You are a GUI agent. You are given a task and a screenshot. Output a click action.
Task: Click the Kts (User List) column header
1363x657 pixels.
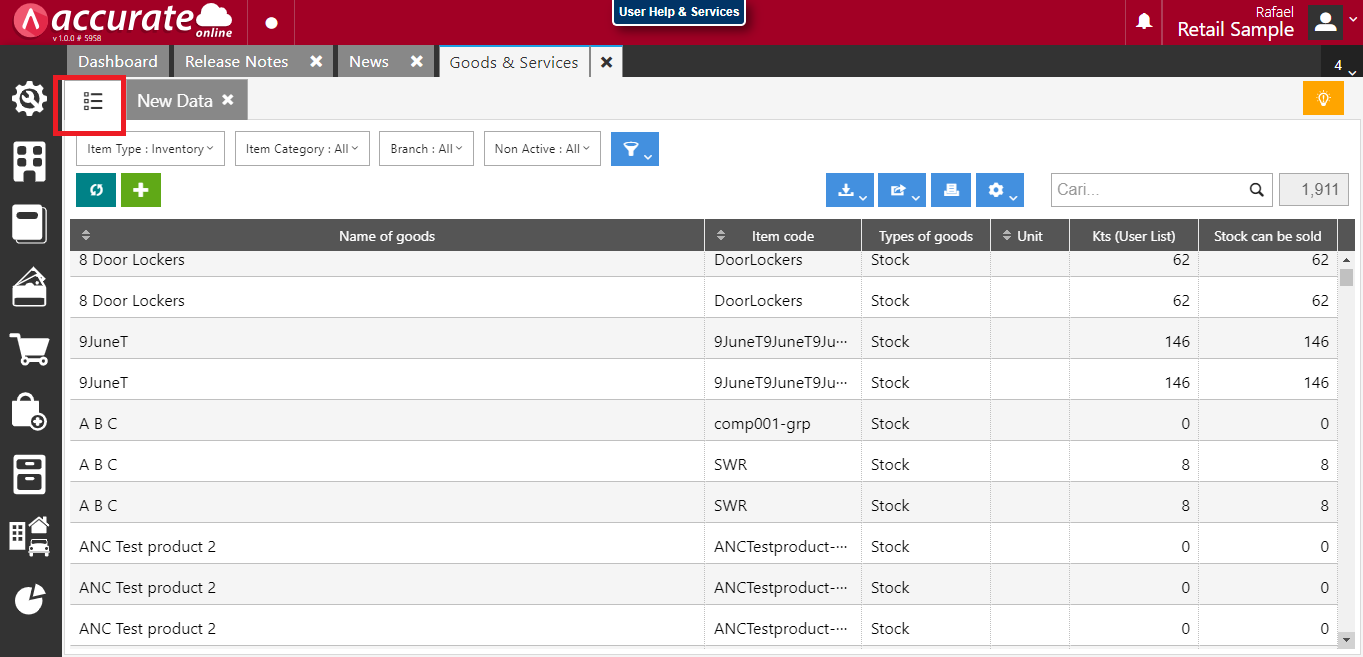[x=1134, y=236]
